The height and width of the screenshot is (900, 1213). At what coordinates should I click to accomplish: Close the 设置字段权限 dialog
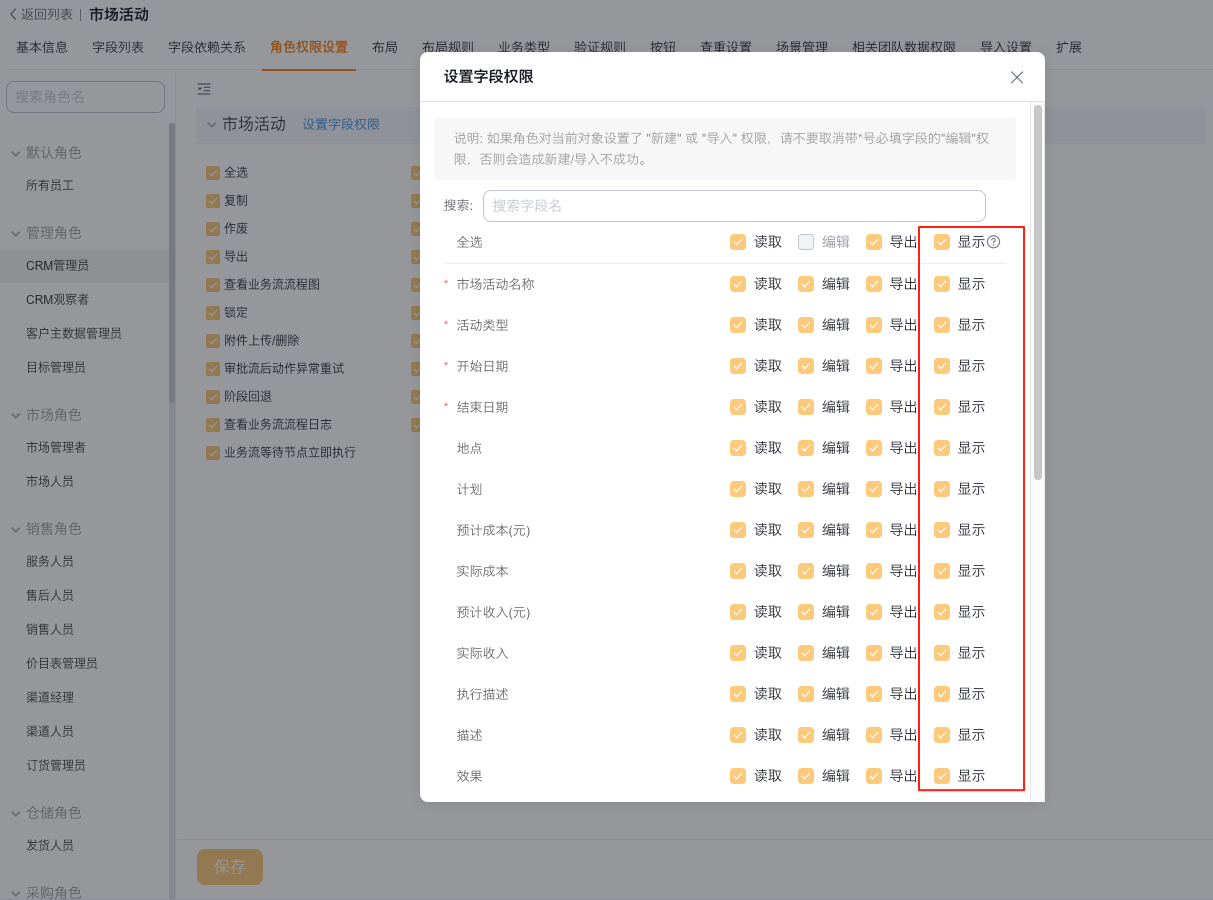click(1017, 77)
